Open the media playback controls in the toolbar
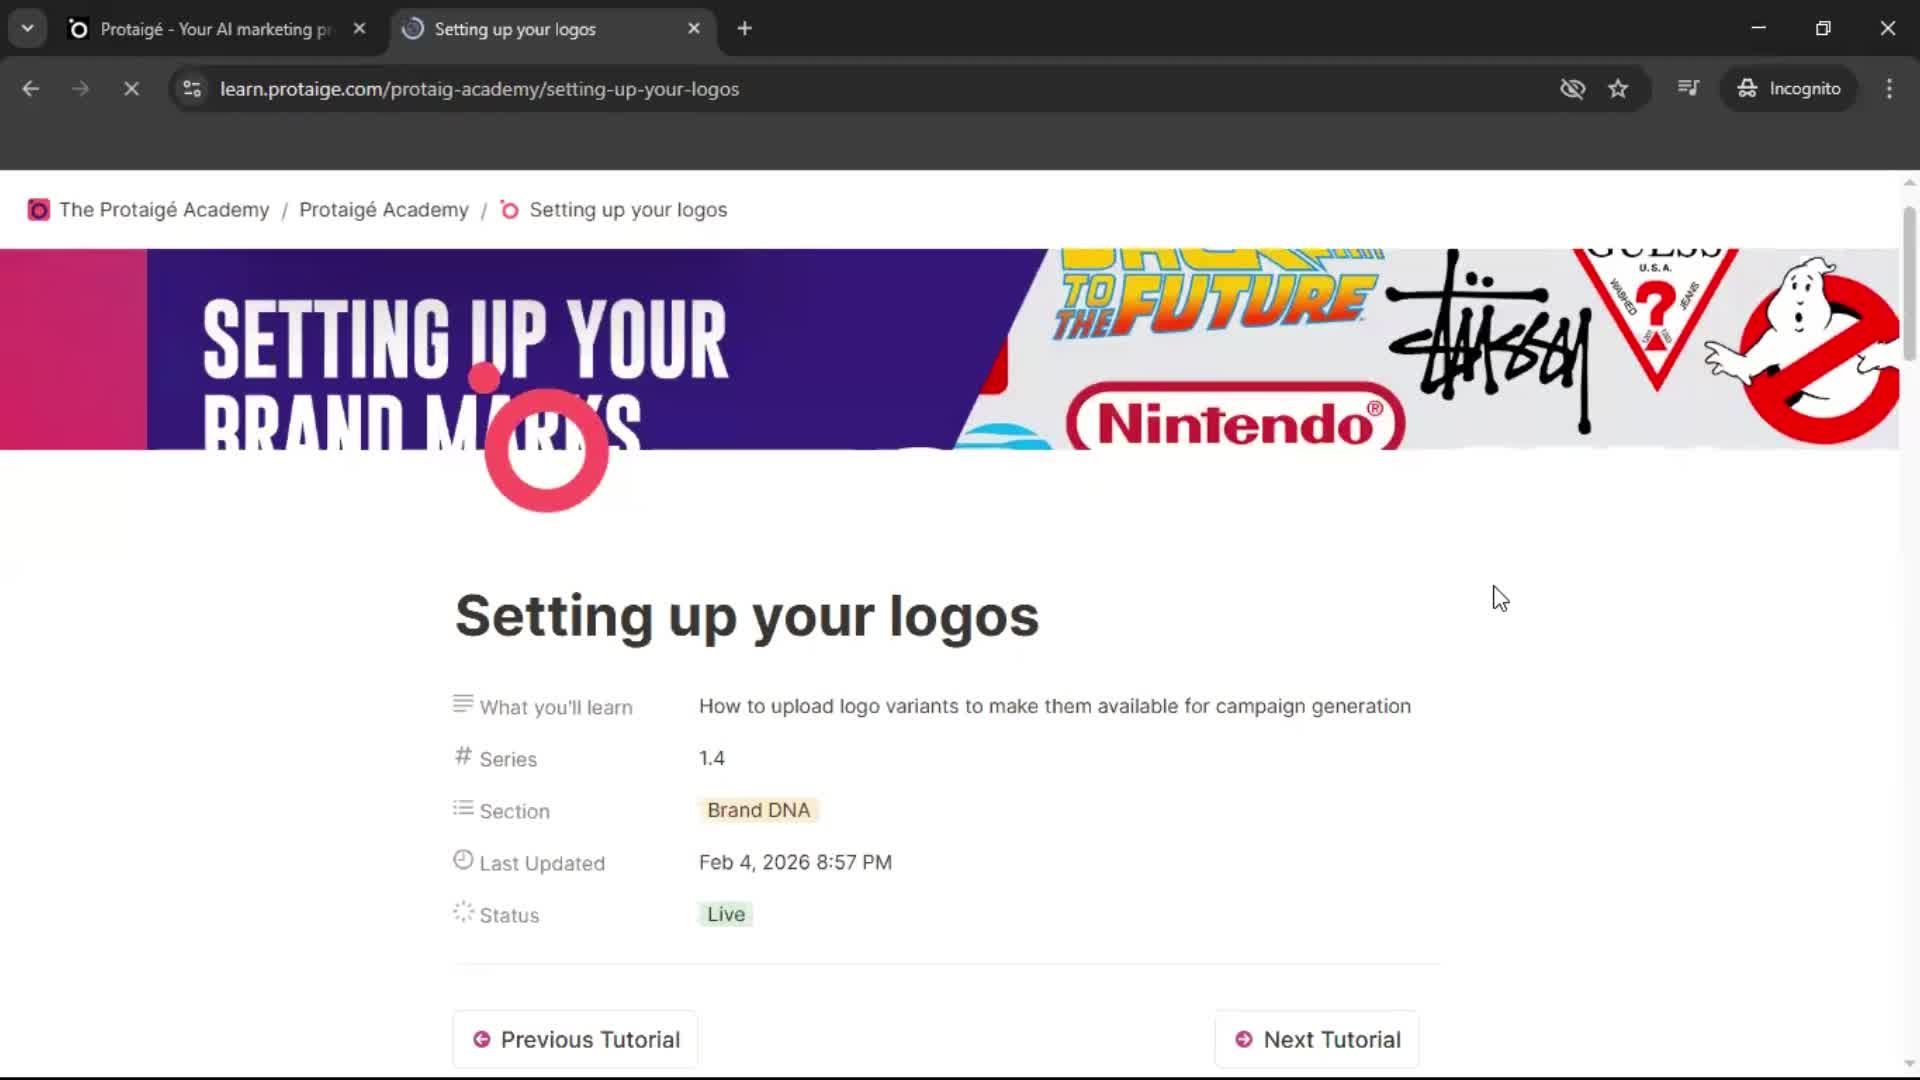Viewport: 1920px width, 1080px height. tap(1688, 88)
